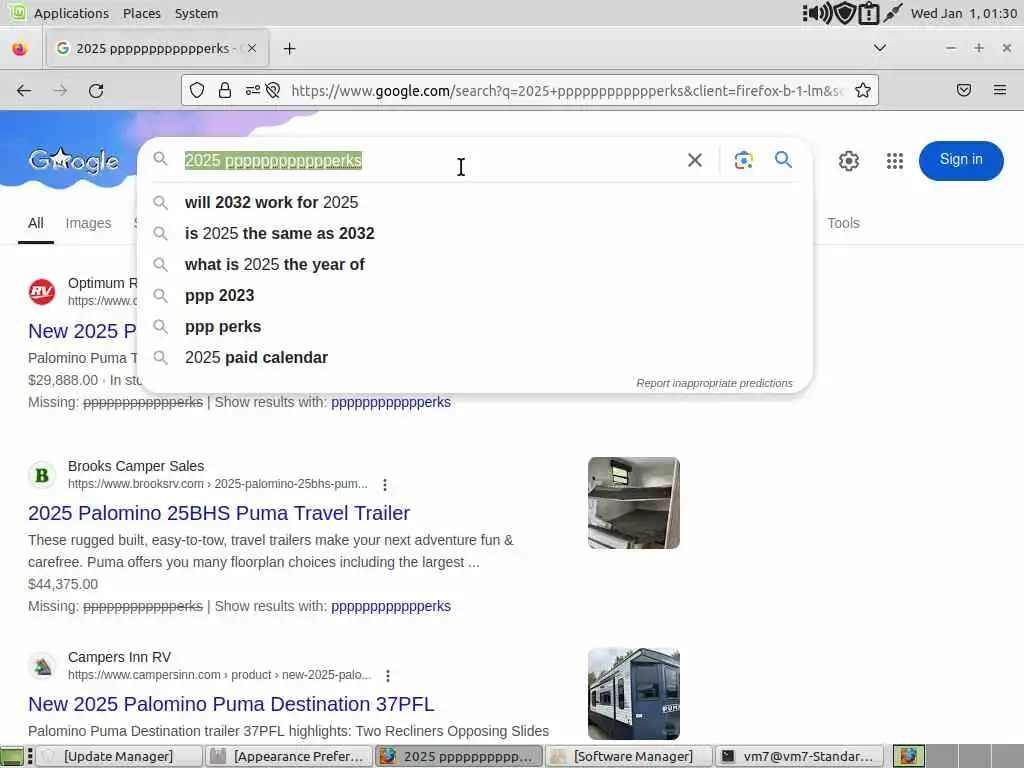Focus the Google search text field
The width and height of the screenshot is (1024, 768).
click(x=431, y=161)
